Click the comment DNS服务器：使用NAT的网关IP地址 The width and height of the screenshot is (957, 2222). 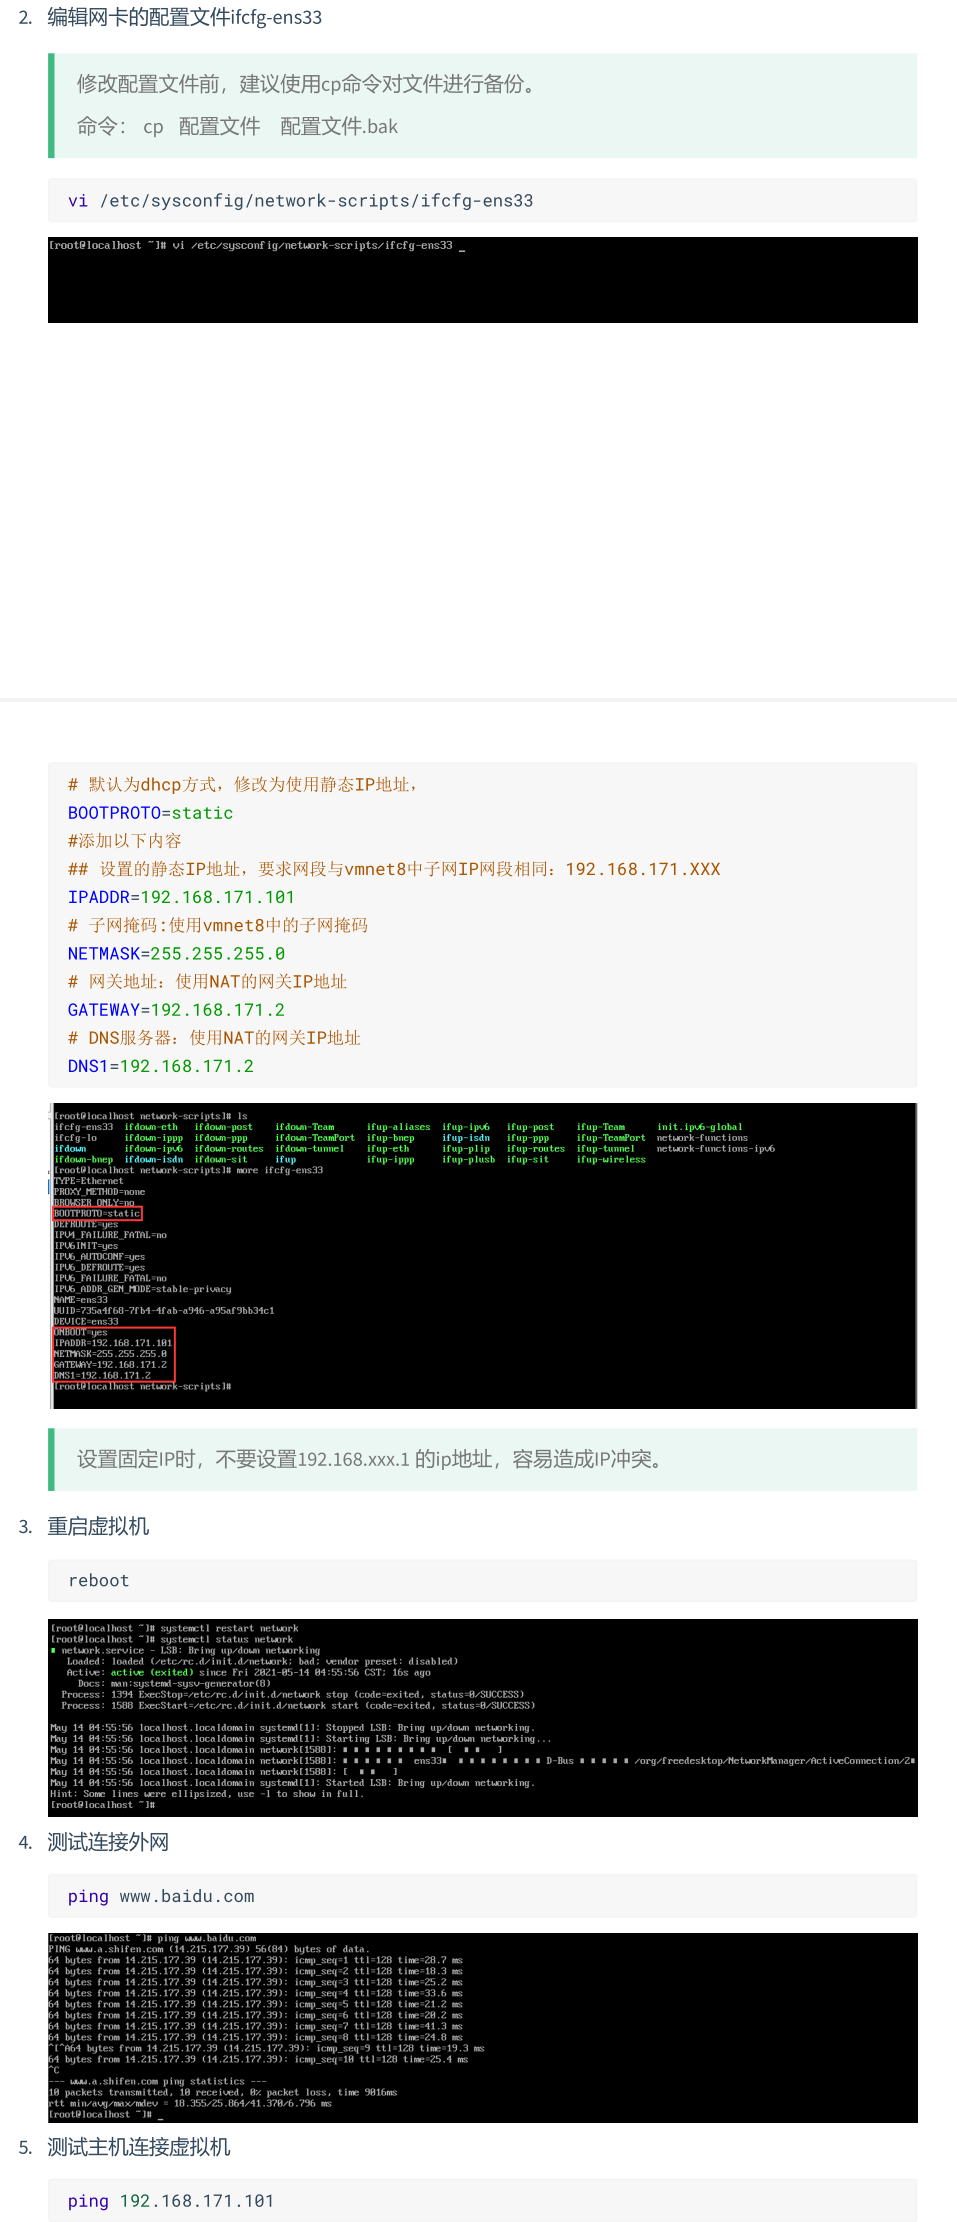[214, 1038]
